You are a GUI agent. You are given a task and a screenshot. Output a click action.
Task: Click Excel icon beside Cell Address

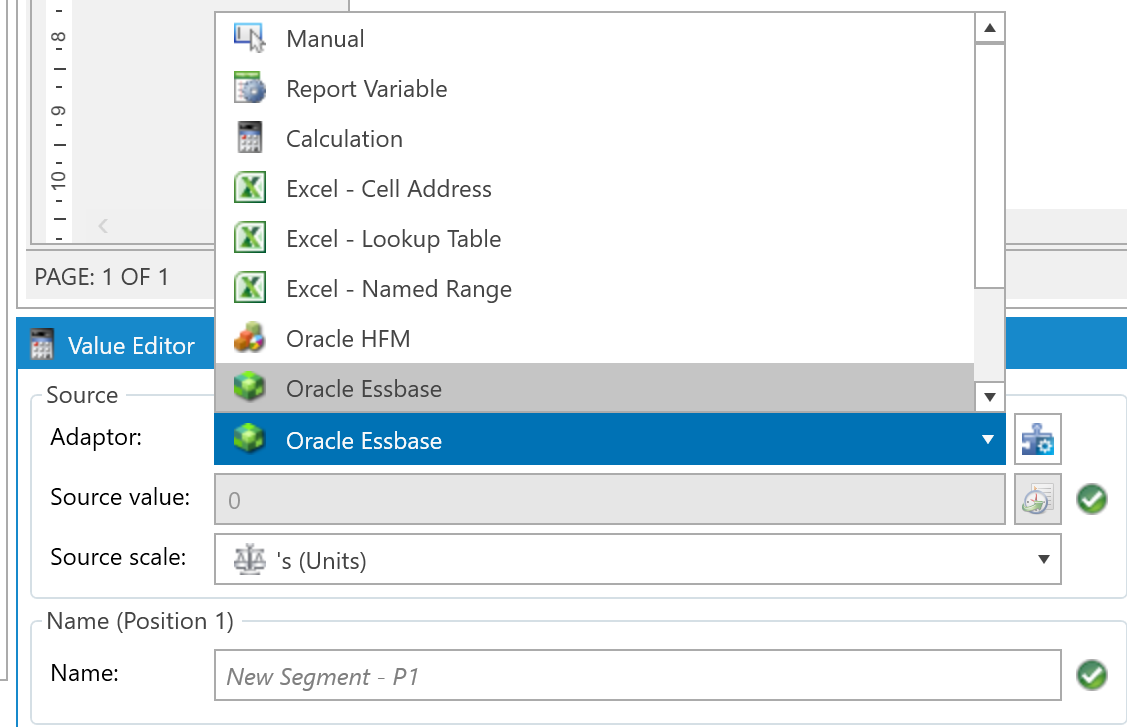(249, 188)
